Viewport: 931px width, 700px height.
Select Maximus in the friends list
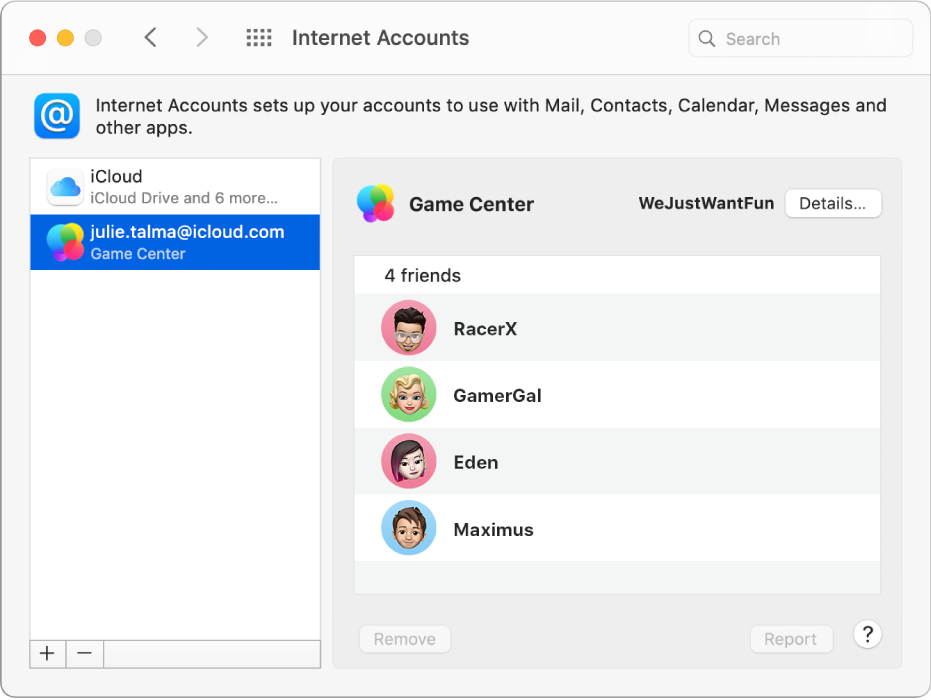[x=493, y=530]
